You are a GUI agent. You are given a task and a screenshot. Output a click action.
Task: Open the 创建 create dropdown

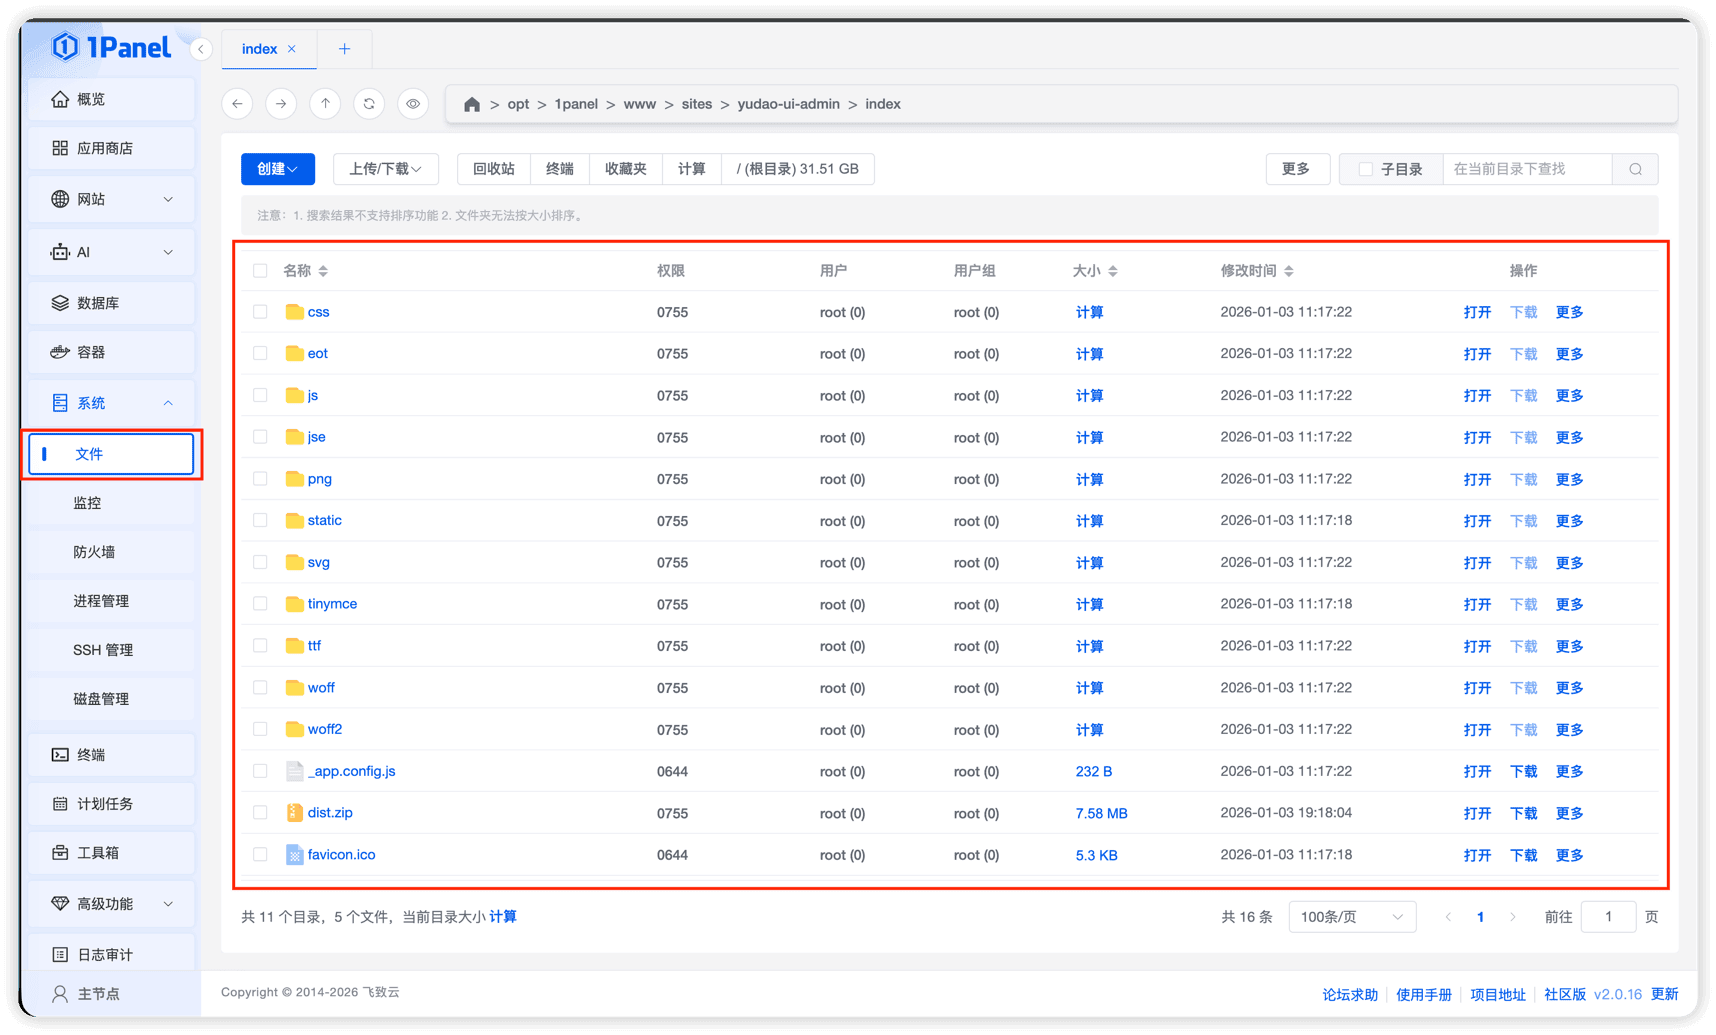tap(277, 169)
